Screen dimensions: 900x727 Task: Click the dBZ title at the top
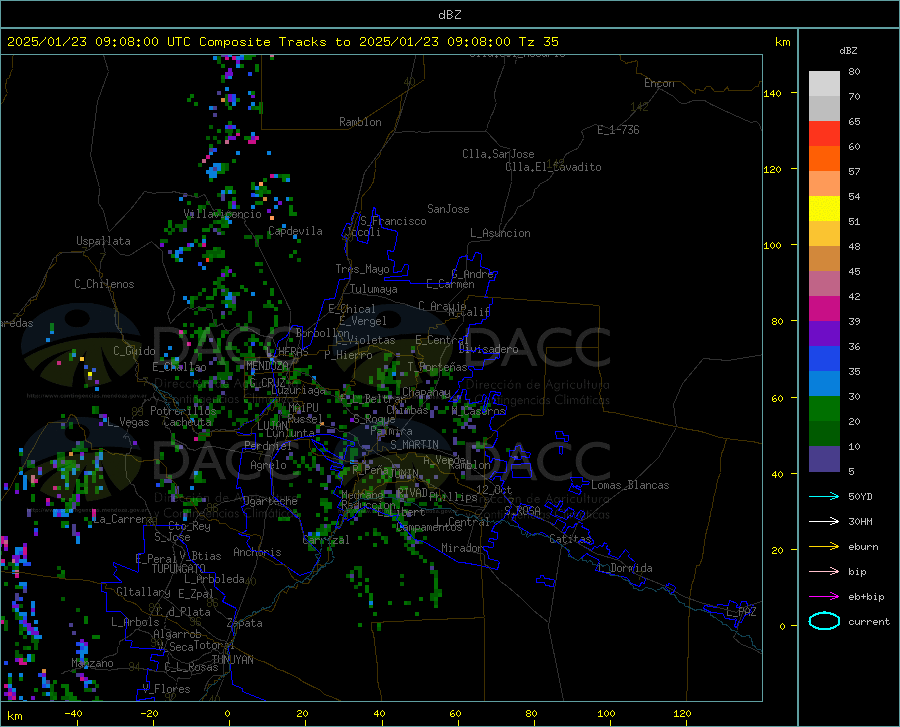point(449,15)
